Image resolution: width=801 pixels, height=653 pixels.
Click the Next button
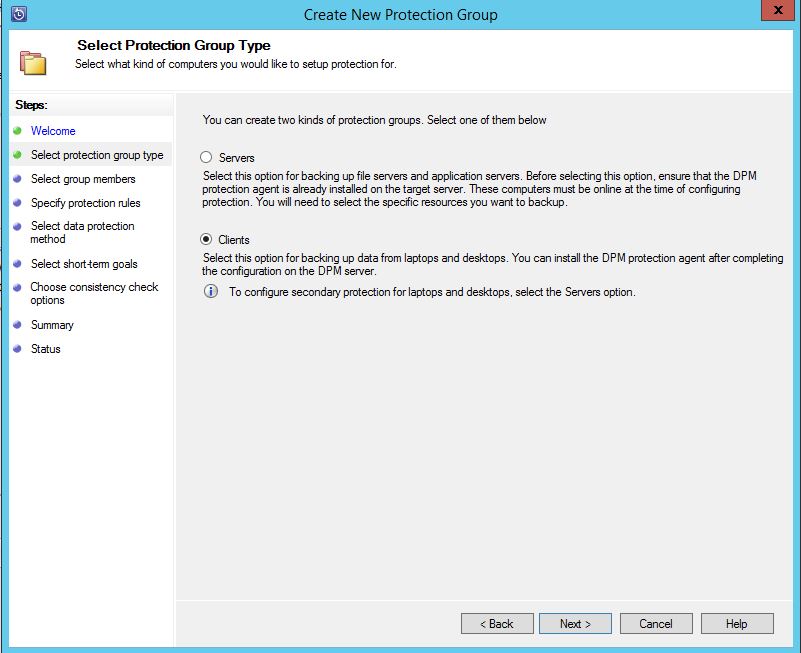[x=575, y=623]
